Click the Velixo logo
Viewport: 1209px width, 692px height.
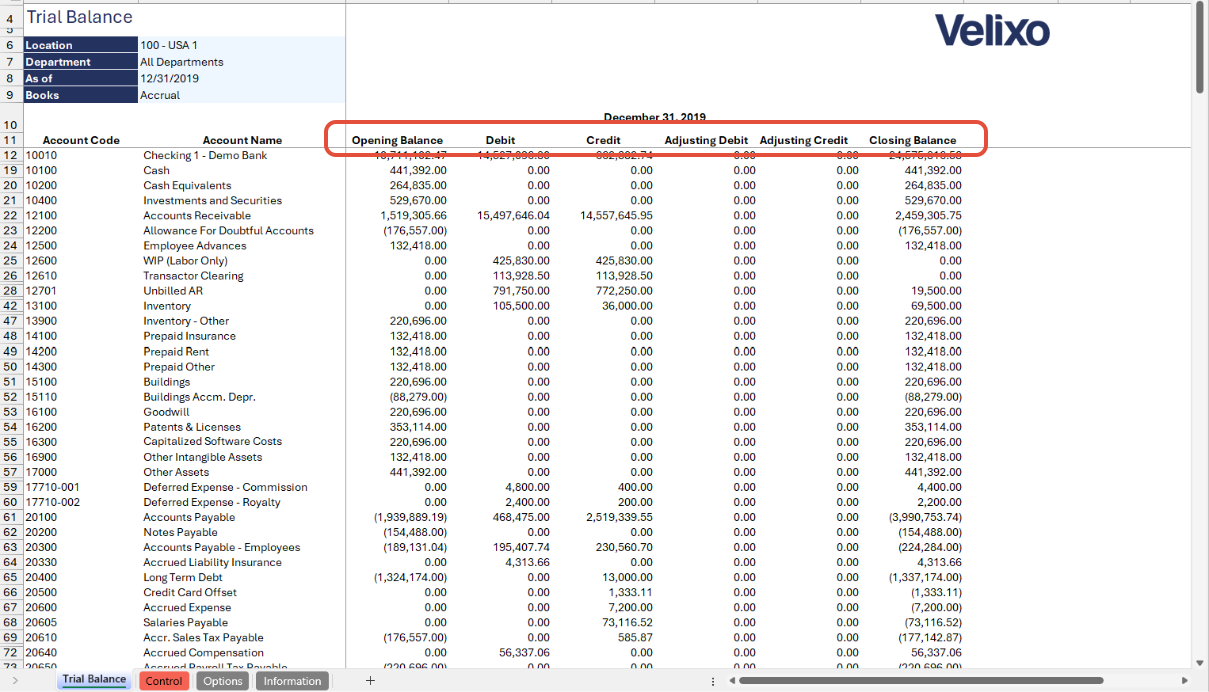point(992,31)
